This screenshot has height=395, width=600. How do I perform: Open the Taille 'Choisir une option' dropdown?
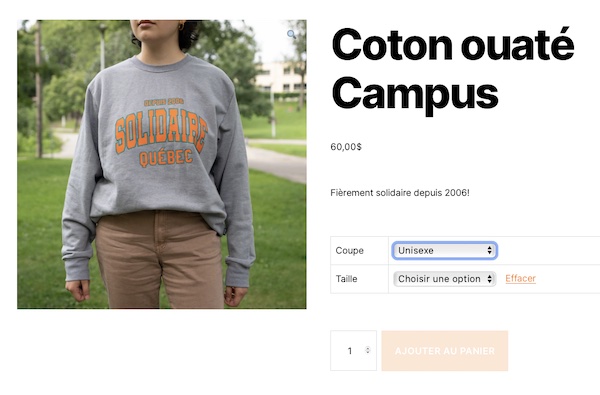coord(445,279)
